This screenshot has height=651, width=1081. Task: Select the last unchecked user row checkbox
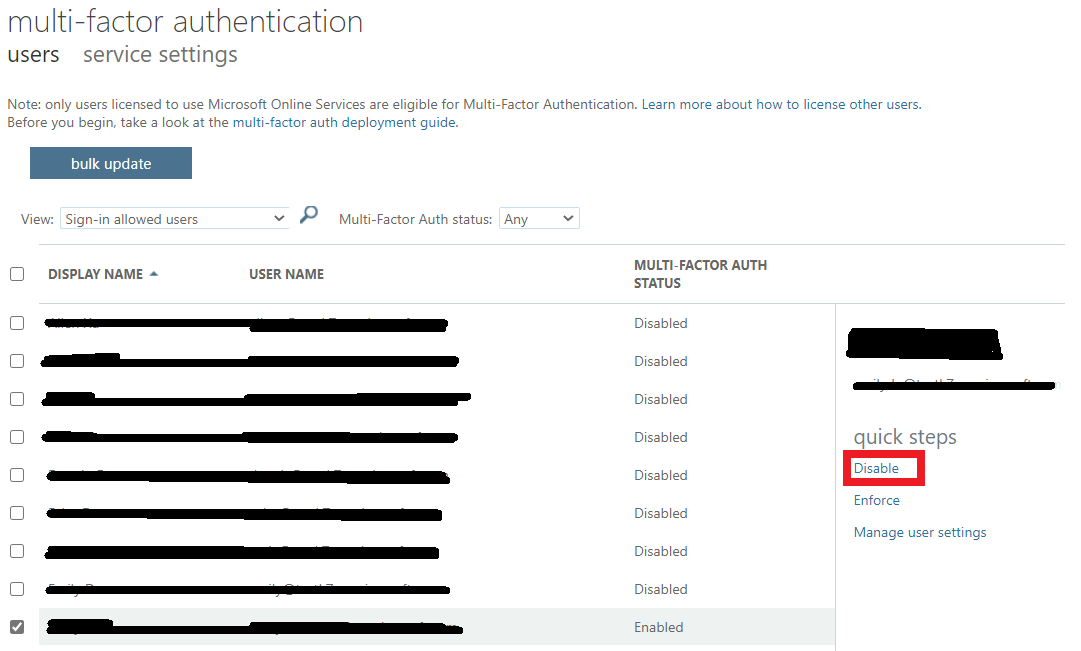(17, 589)
